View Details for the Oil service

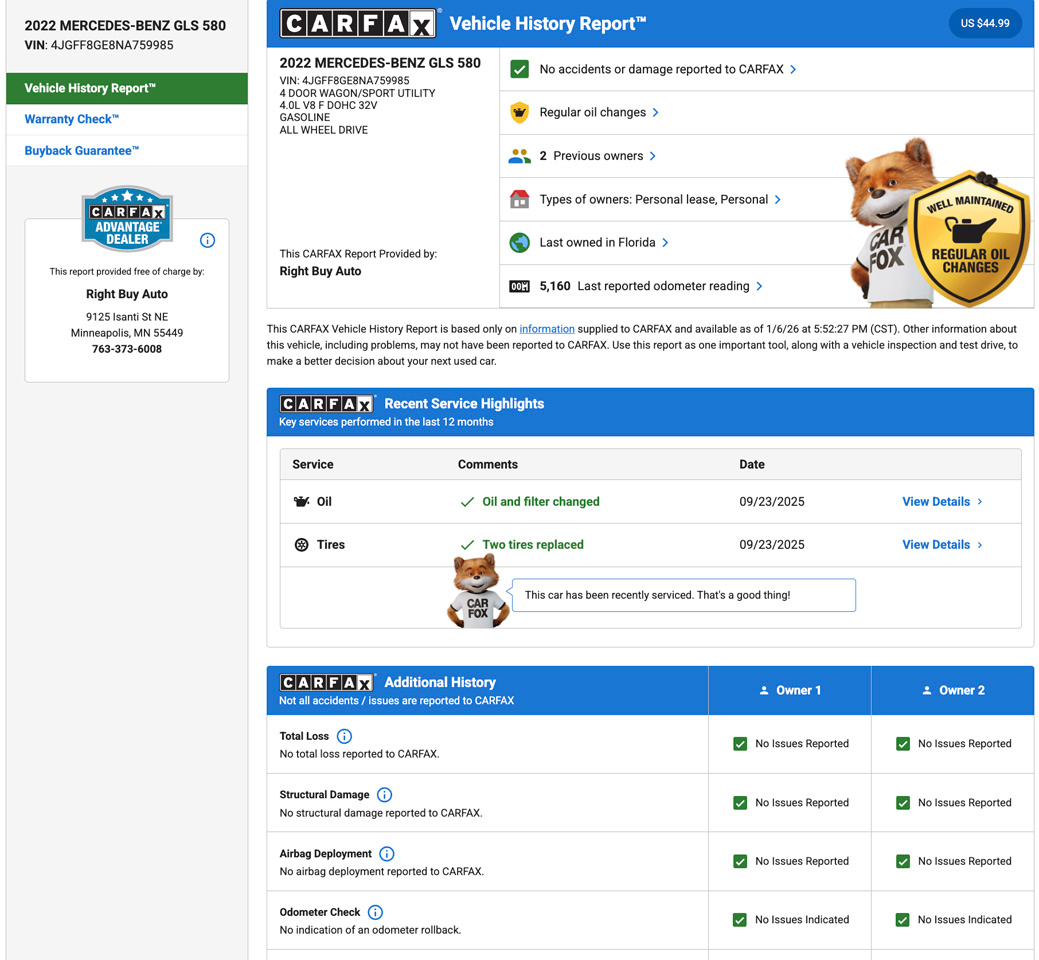[x=941, y=502]
